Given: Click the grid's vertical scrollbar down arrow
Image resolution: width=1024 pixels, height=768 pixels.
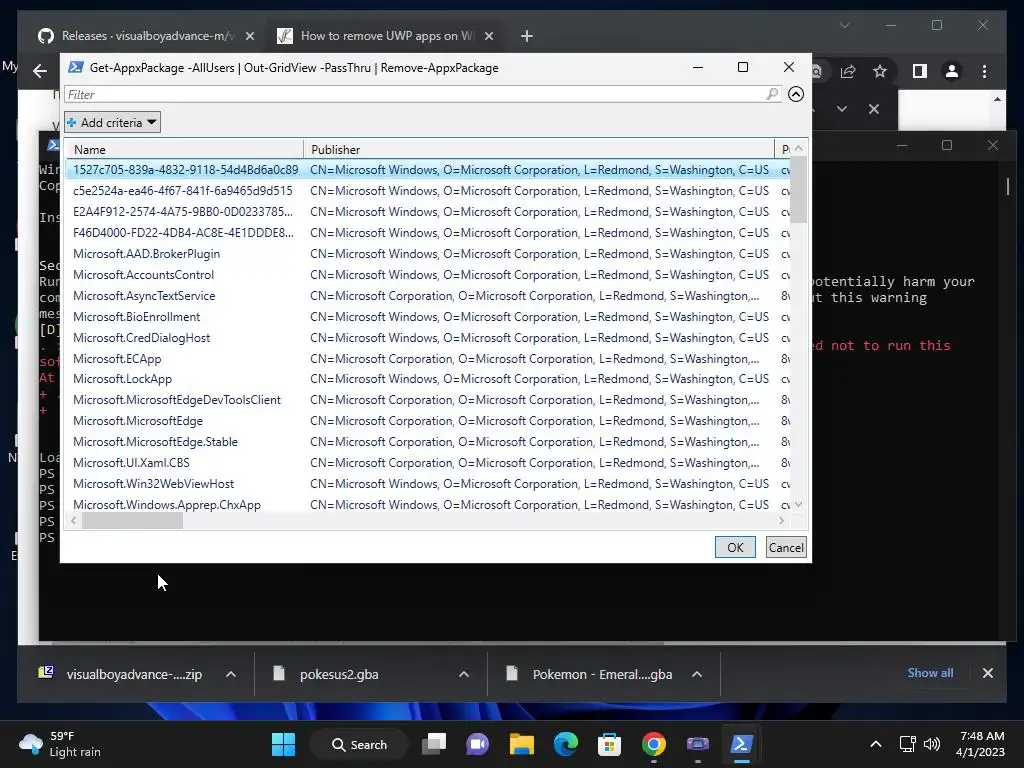Looking at the screenshot, I should [x=798, y=505].
